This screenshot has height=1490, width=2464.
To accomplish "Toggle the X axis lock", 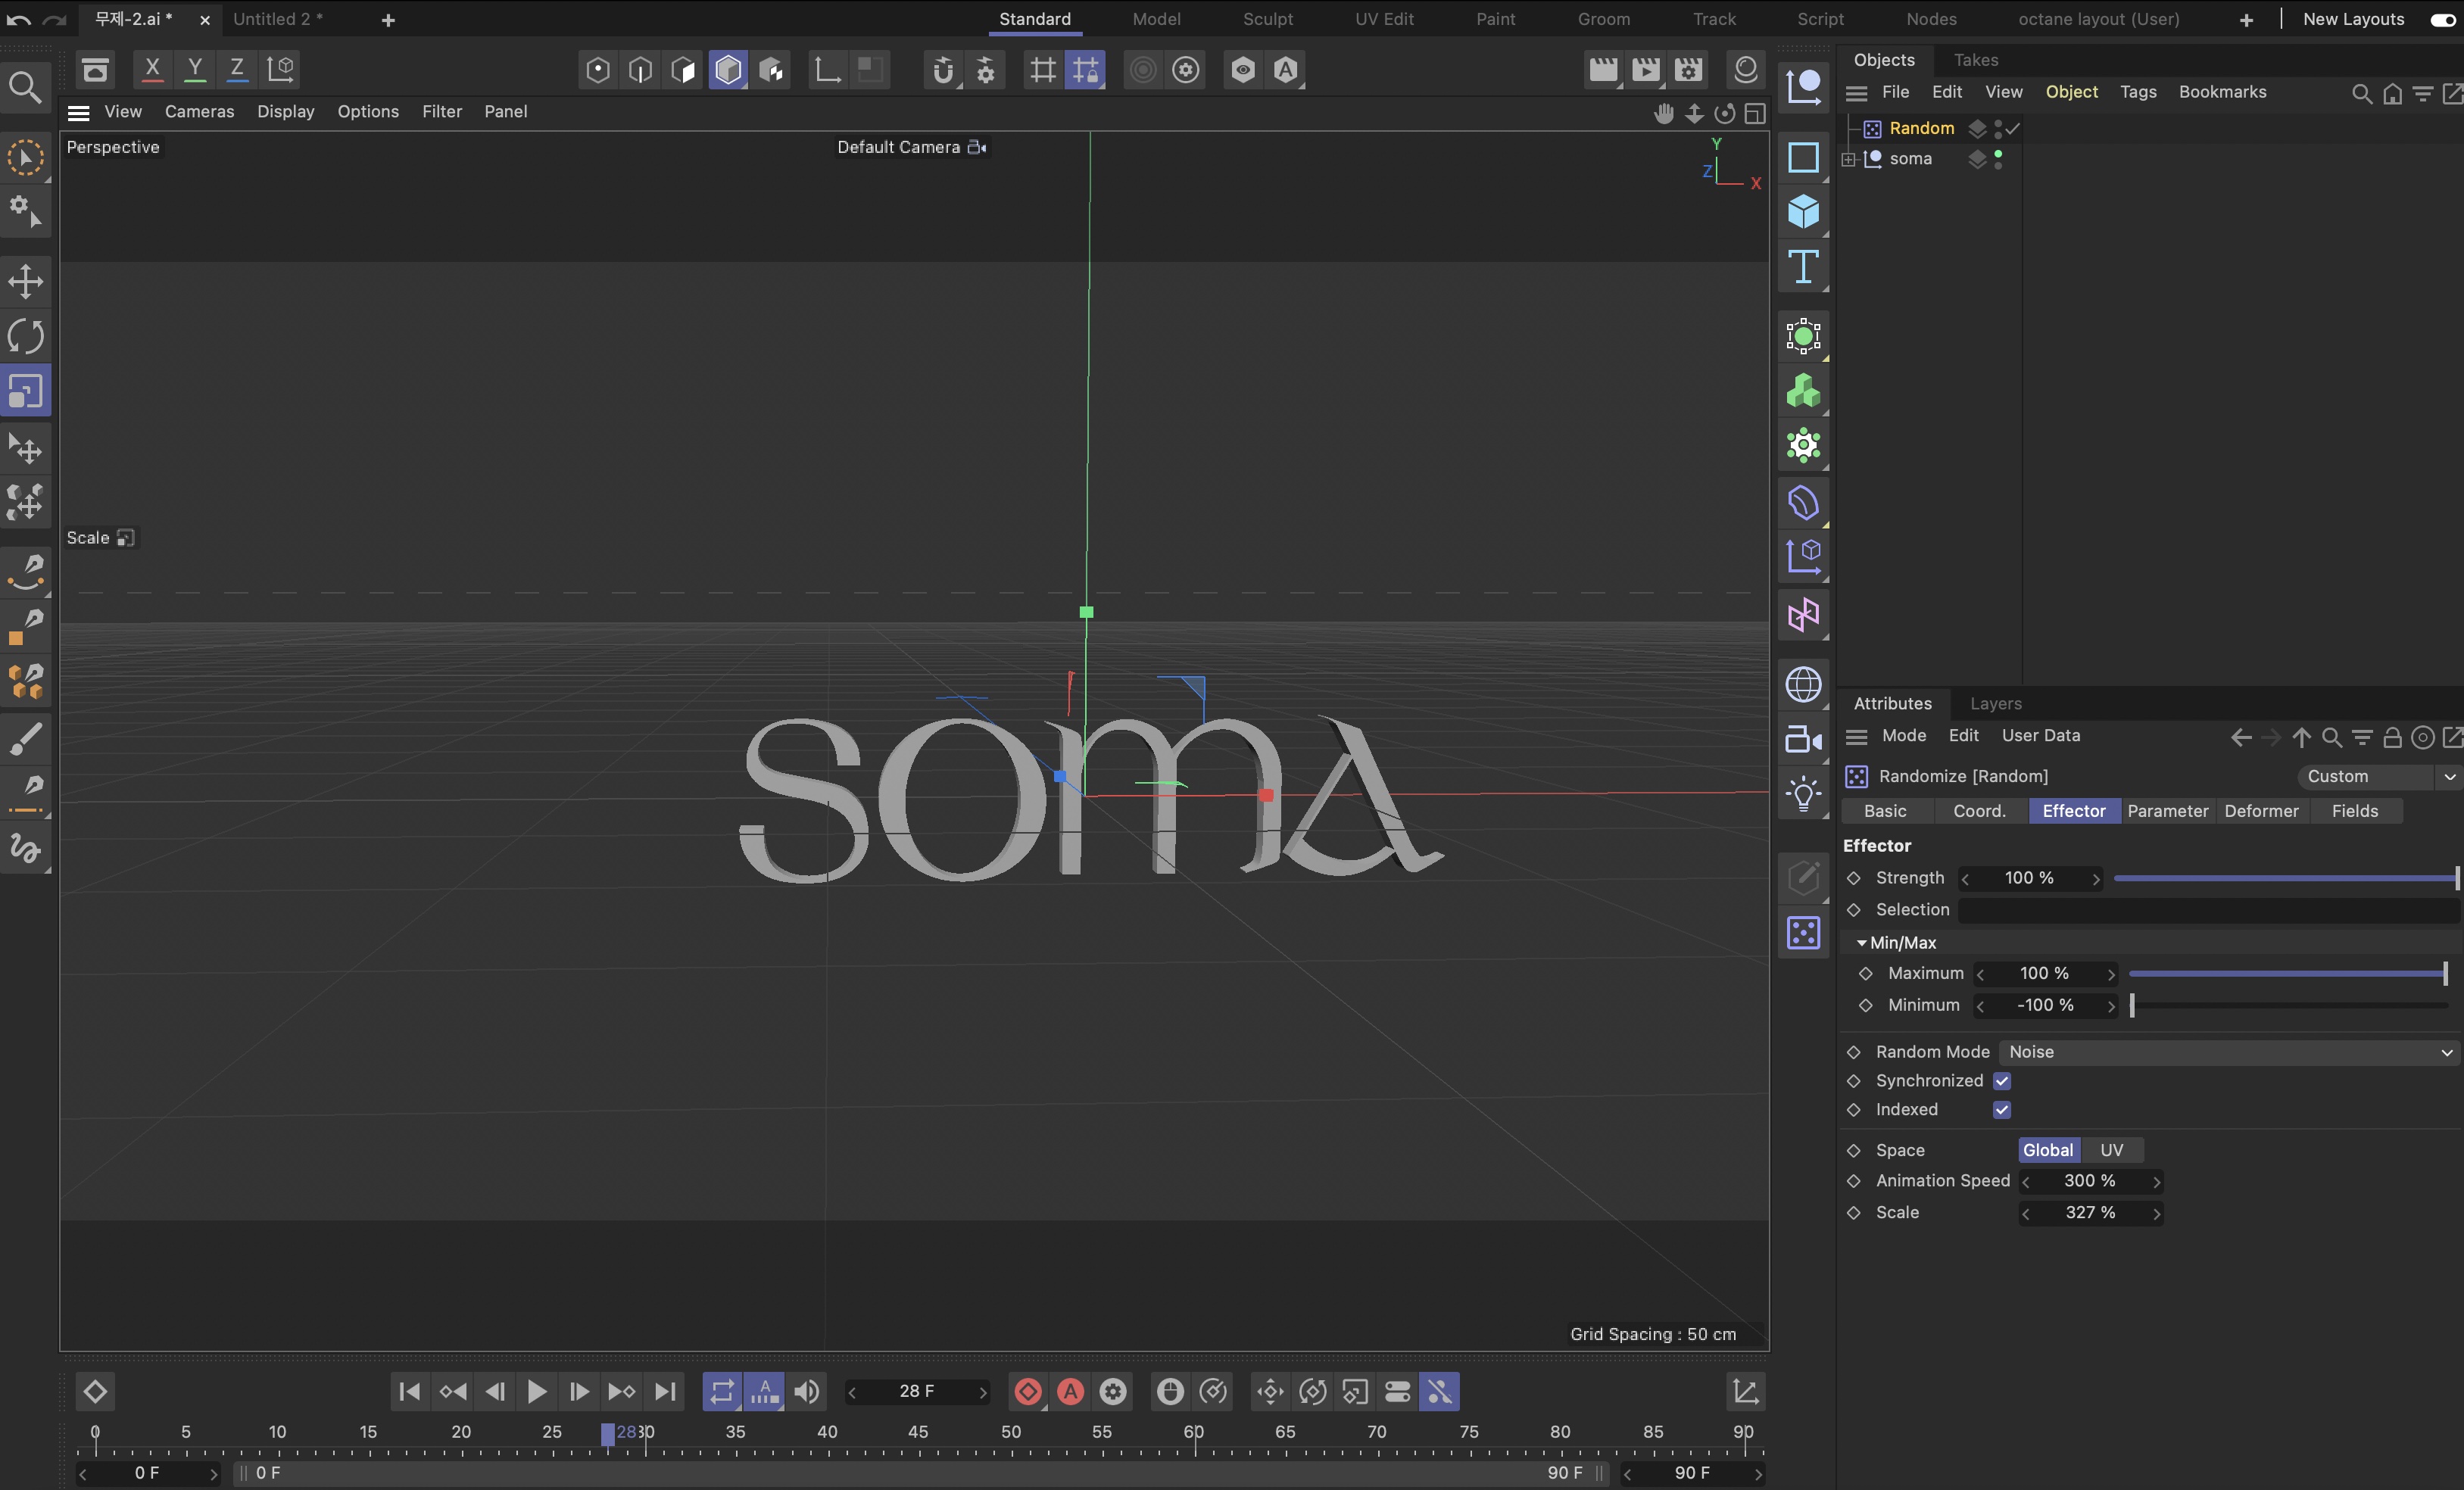I will coord(152,69).
